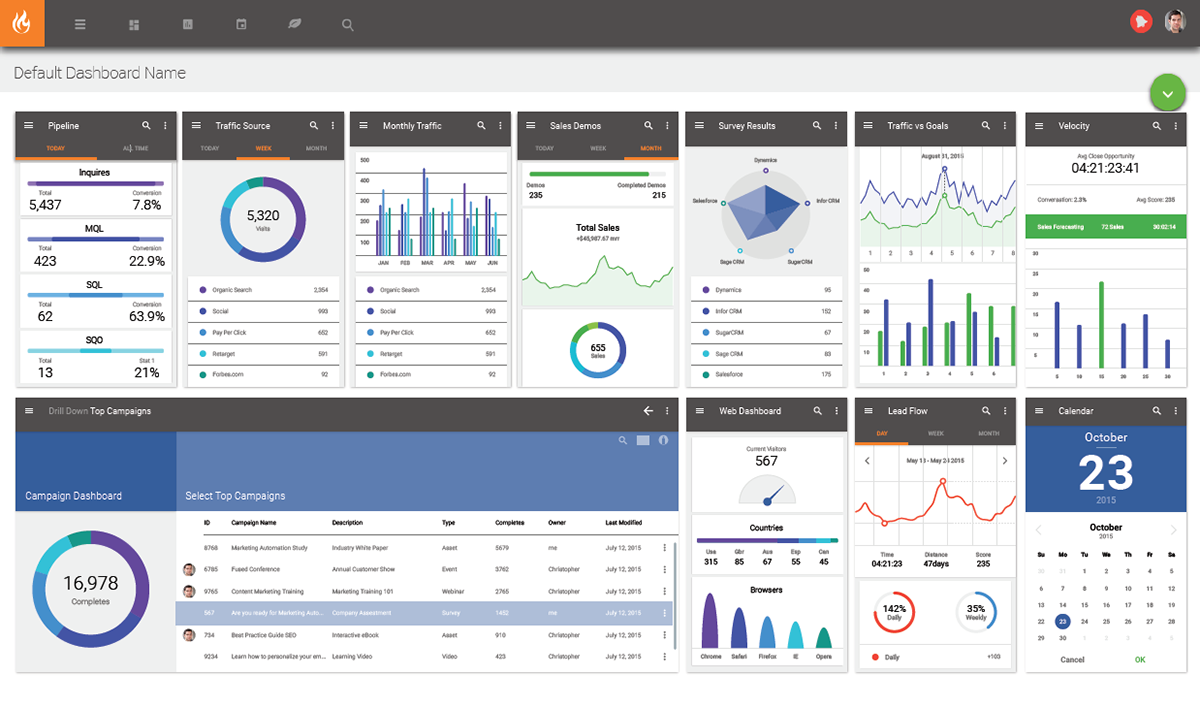Click the Sales Forecasting progress bar in Velocity
1200x707 pixels.
[x=1105, y=226]
